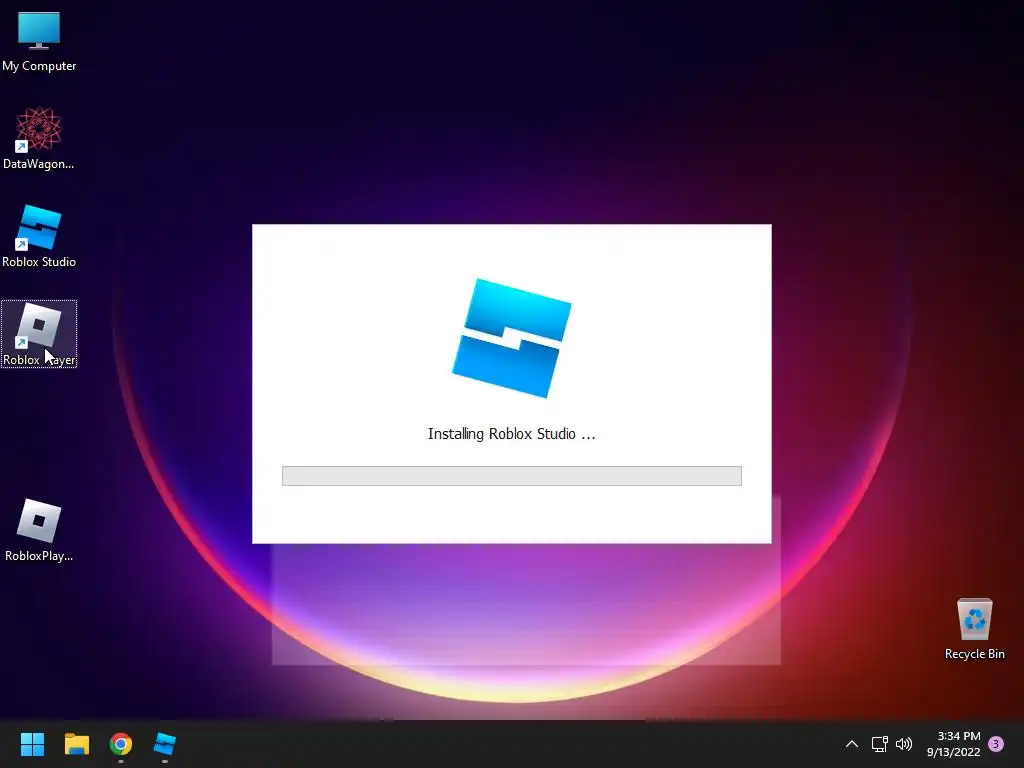Select the RobloxPlay... installer file icon
This screenshot has width=1024, height=768.
point(39,530)
